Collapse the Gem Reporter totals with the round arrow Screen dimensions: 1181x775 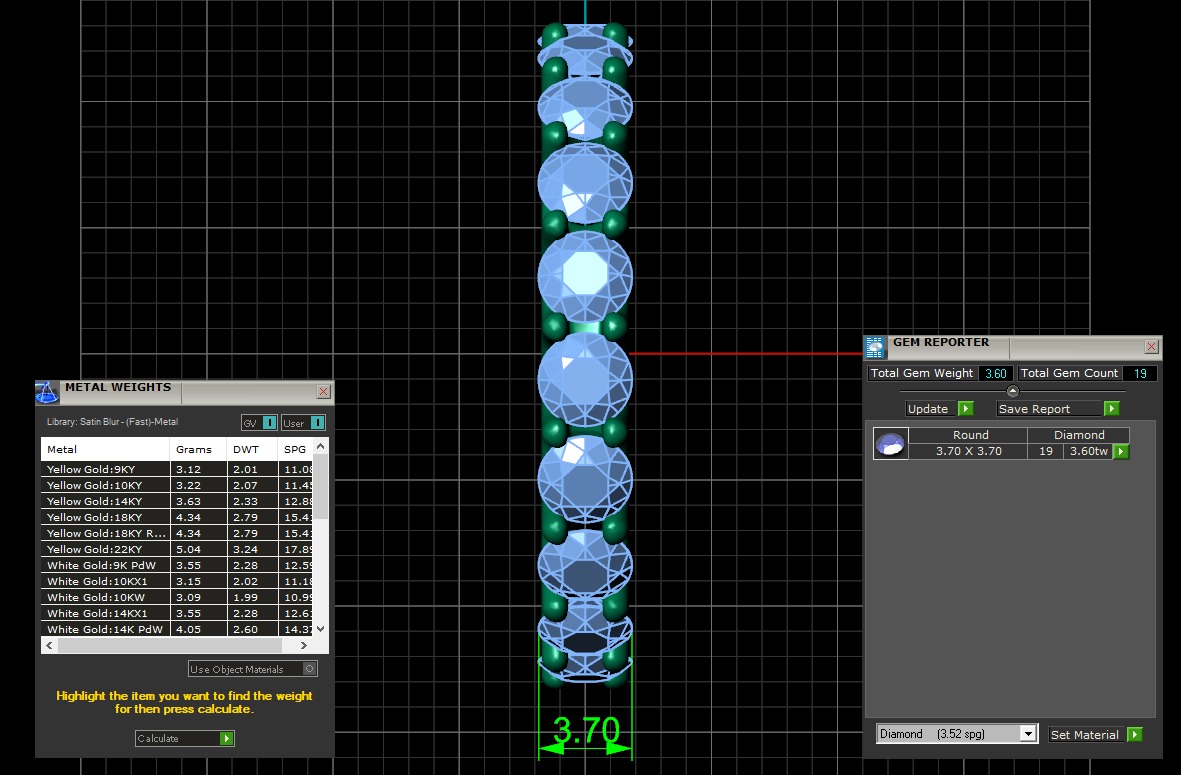[x=1012, y=391]
